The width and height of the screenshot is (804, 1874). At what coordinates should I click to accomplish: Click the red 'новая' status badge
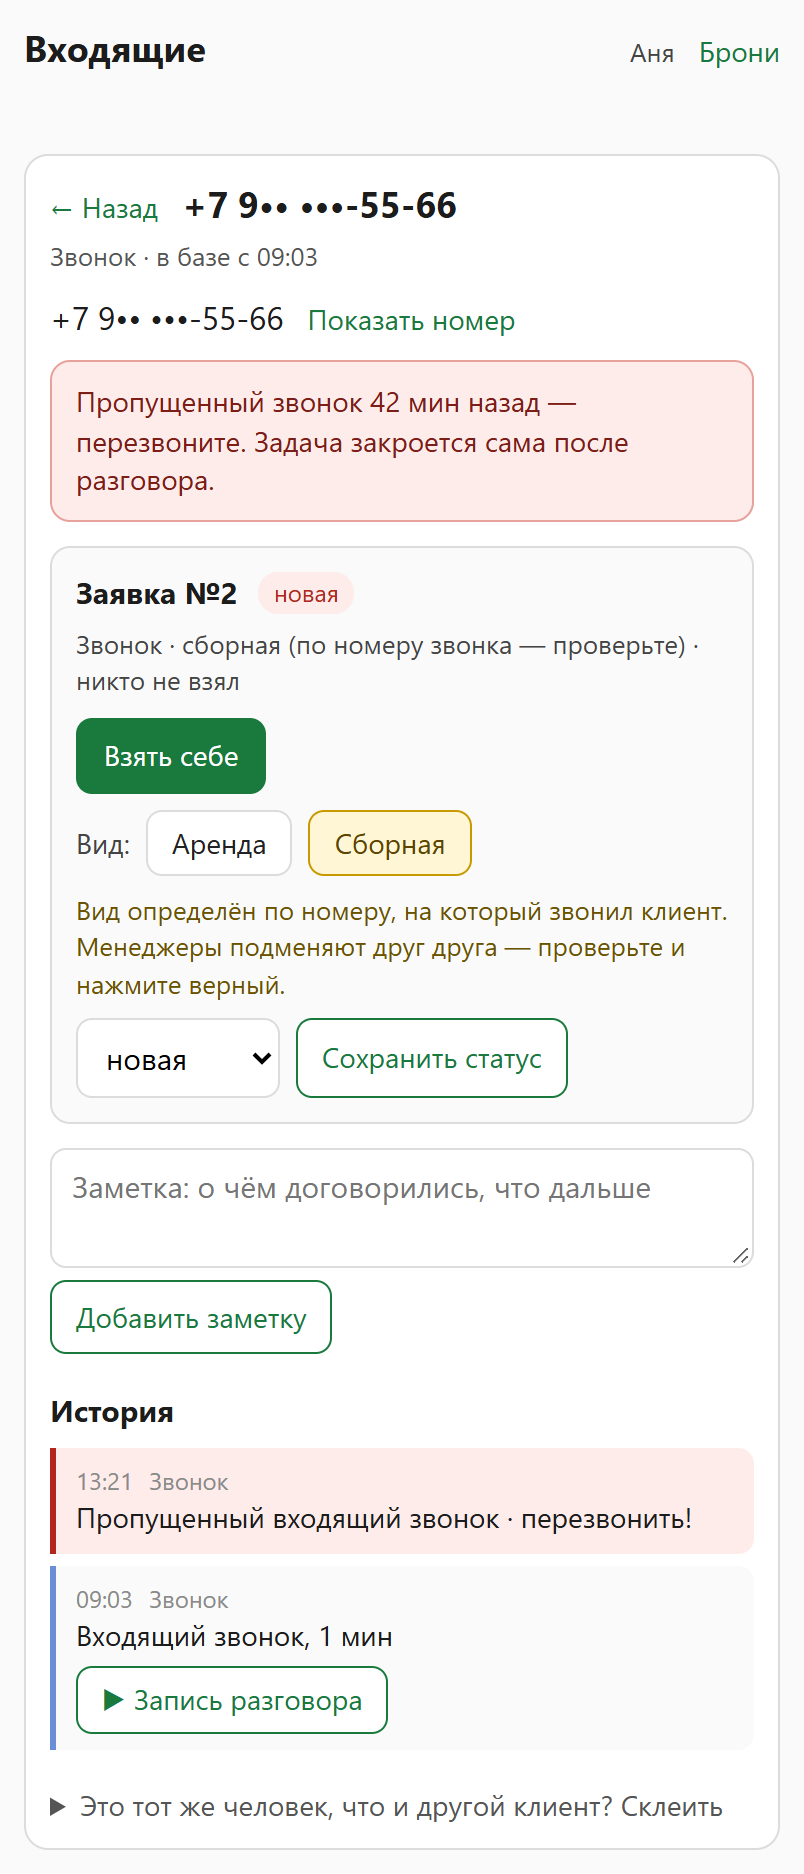tap(306, 594)
